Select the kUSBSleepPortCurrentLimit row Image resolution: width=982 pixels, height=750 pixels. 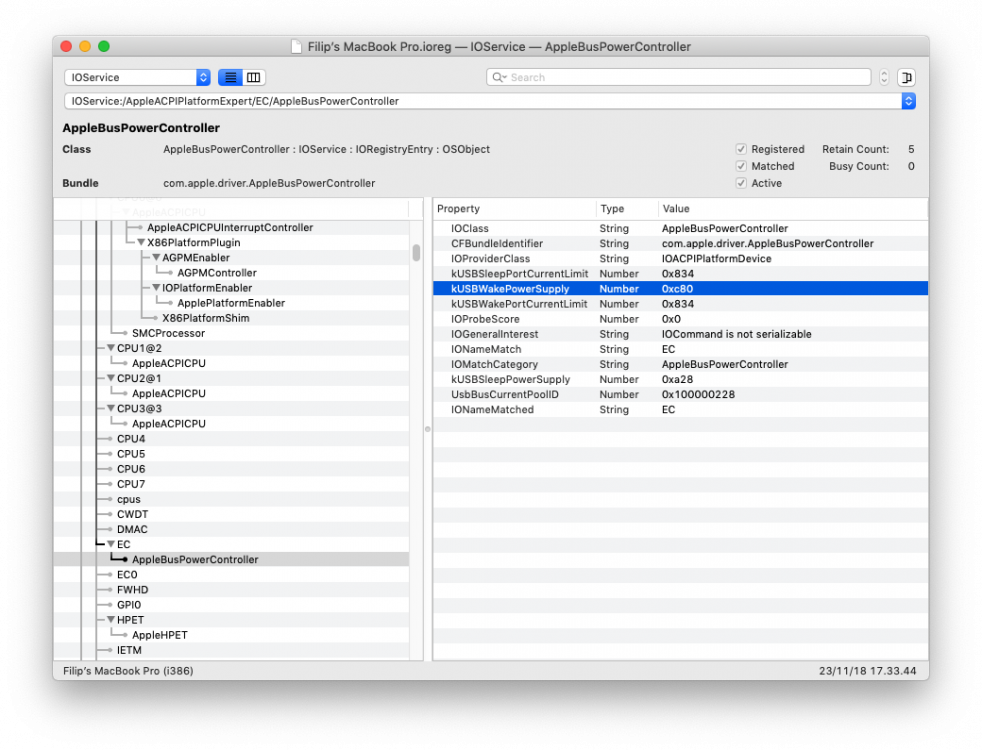click(680, 274)
